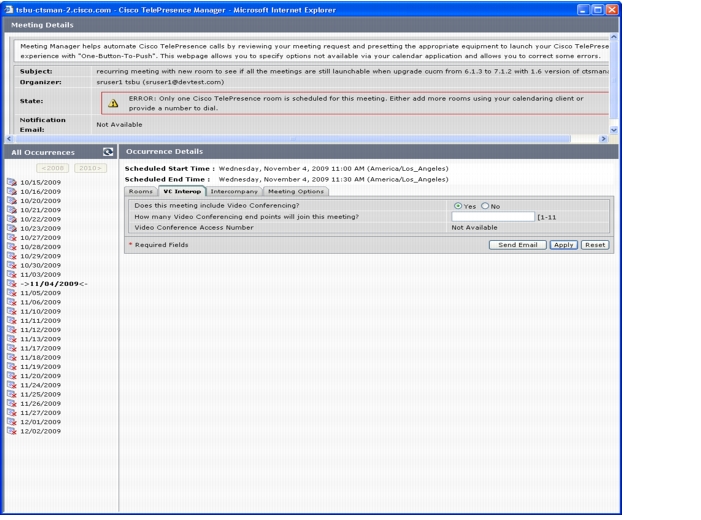Click the calendar icon beside 10/20/2009
This screenshot has width=701, height=520.
[12, 200]
